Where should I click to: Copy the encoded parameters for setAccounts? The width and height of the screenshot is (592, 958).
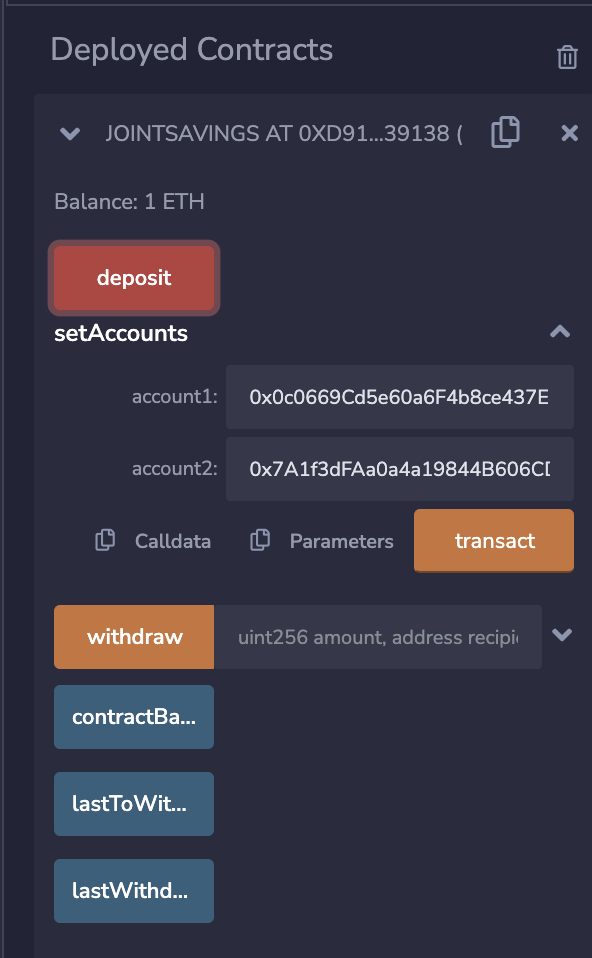[259, 540]
